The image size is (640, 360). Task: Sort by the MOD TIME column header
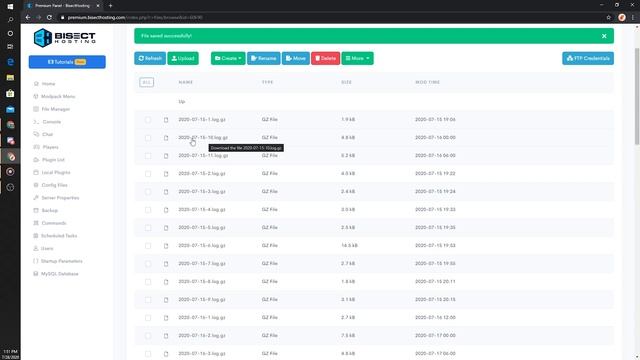coord(427,82)
